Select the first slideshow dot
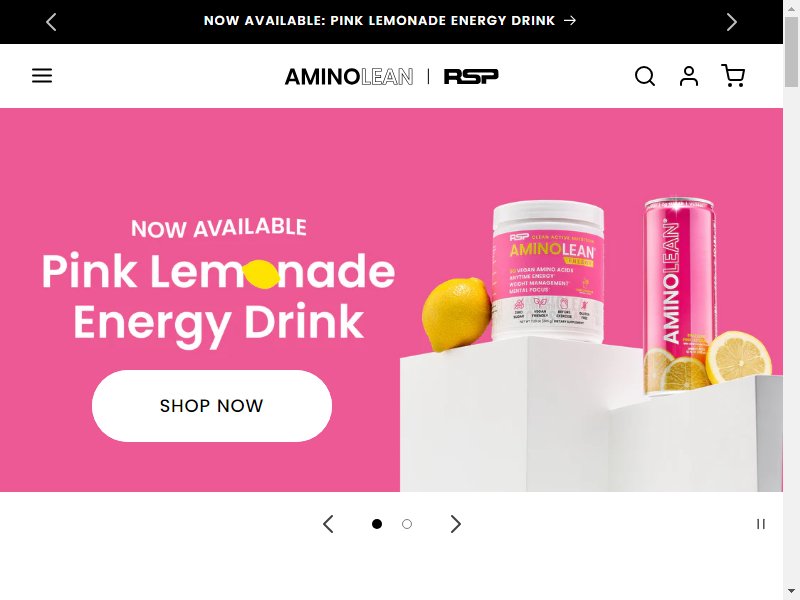 click(x=377, y=524)
